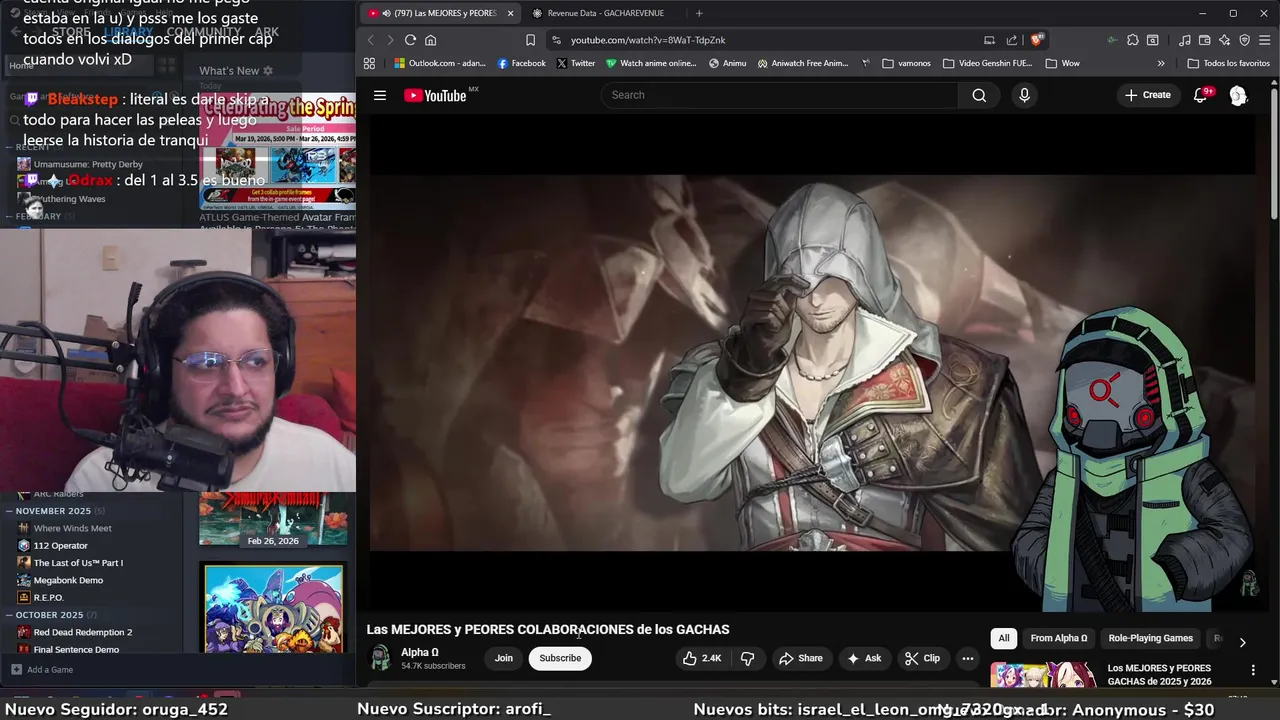Open the Todos los favoritos folder
Viewport: 1280px width, 720px height.
(1229, 63)
